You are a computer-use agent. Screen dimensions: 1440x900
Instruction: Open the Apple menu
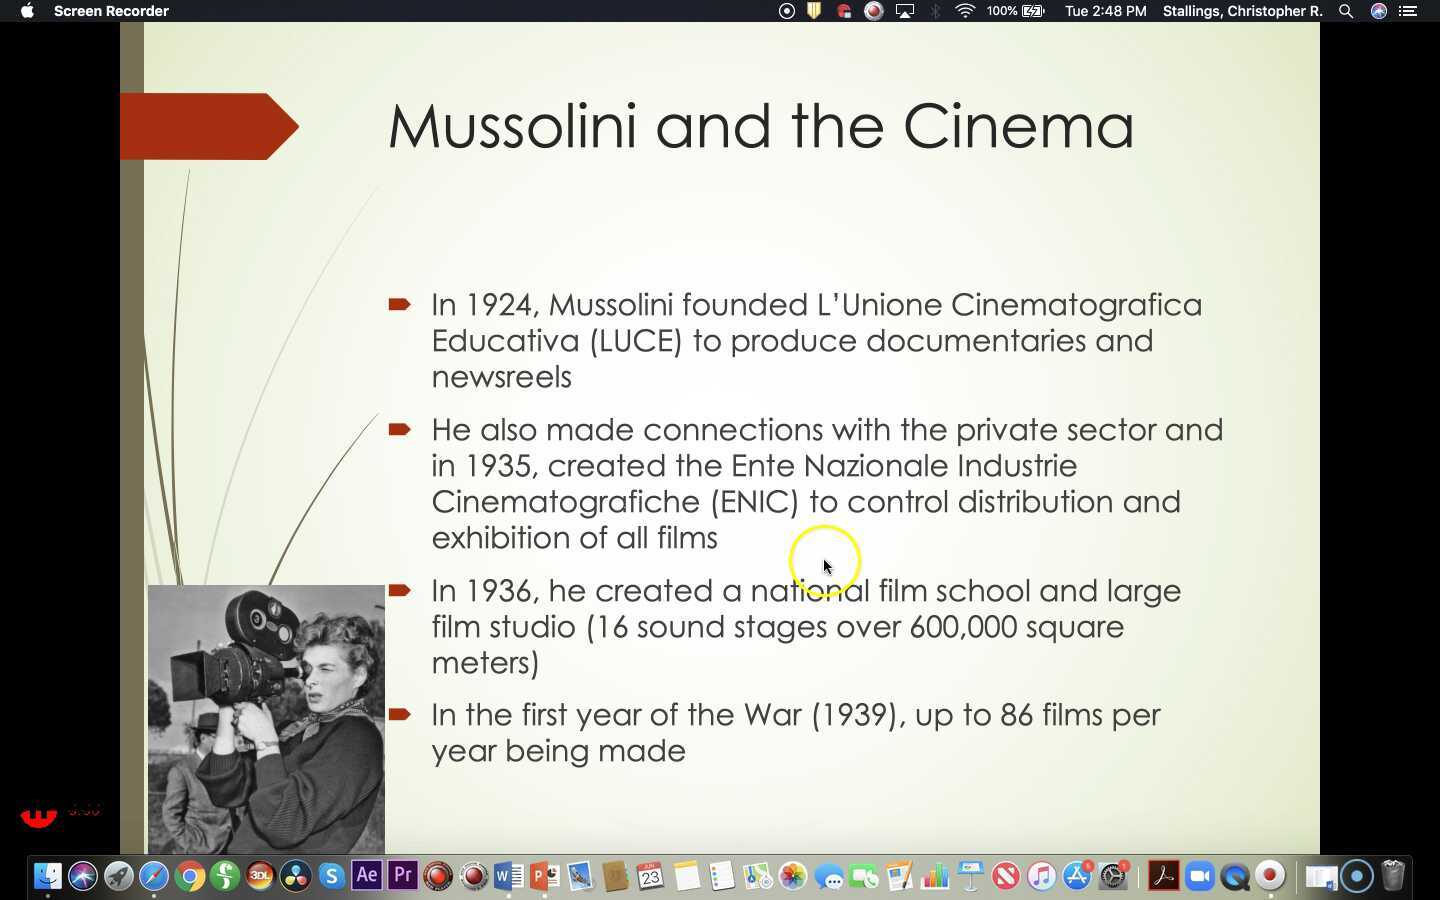[27, 11]
